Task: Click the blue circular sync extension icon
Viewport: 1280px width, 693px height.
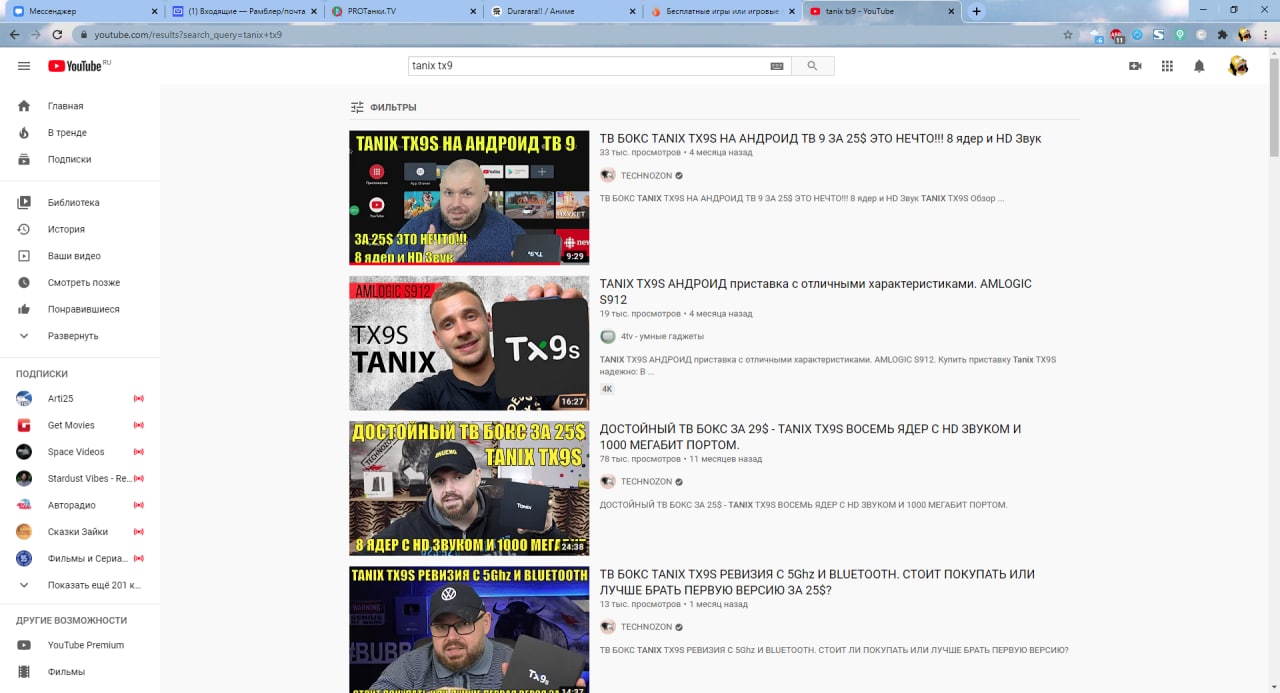Action: [1137, 34]
